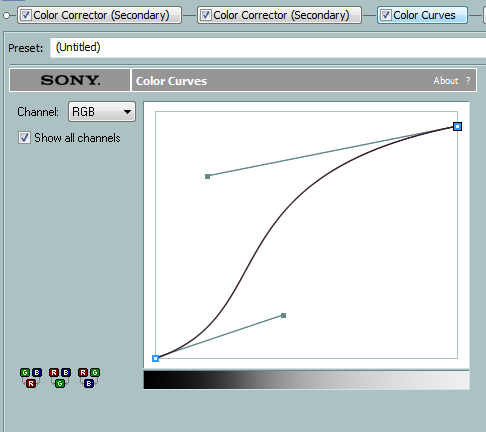Viewport: 486px width, 432px height.
Task: Click the Preset name field
Action: click(268, 48)
